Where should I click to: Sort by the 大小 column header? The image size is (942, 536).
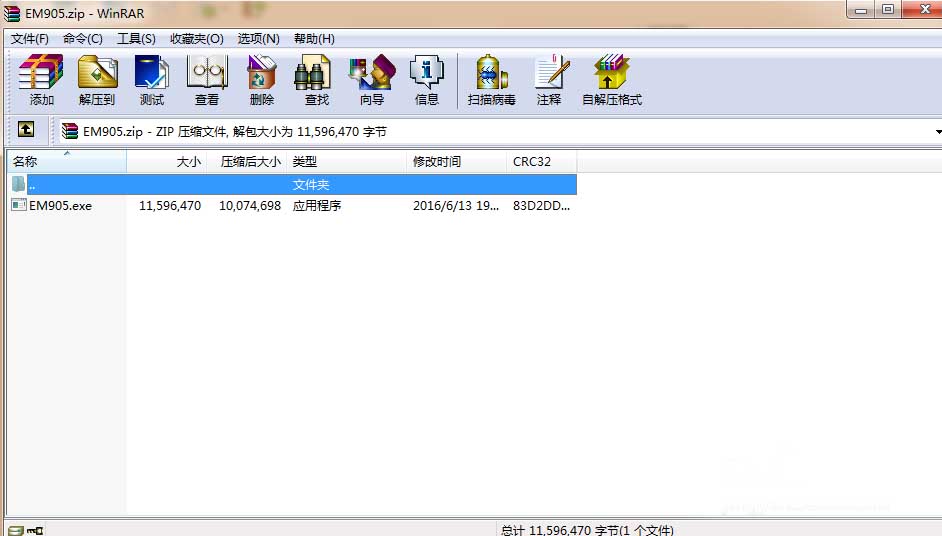pyautogui.click(x=166, y=161)
